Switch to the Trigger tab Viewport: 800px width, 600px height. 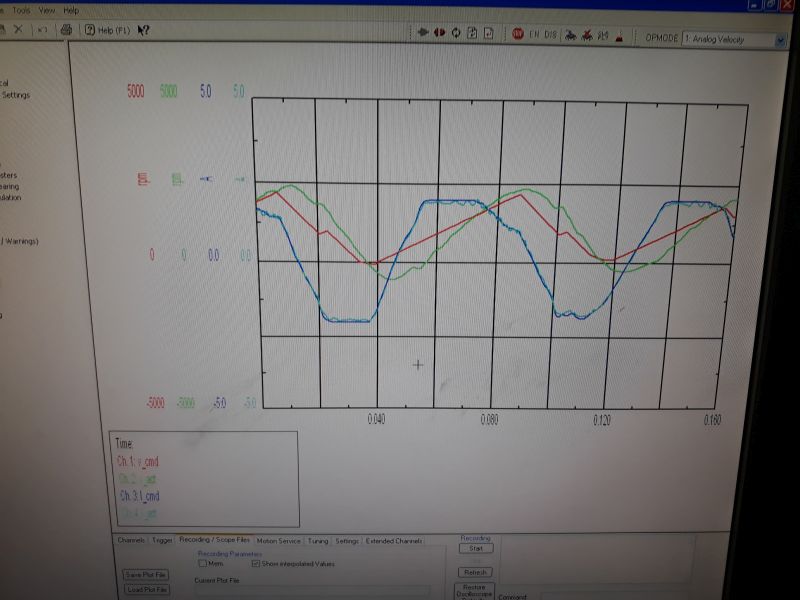[x=162, y=540]
